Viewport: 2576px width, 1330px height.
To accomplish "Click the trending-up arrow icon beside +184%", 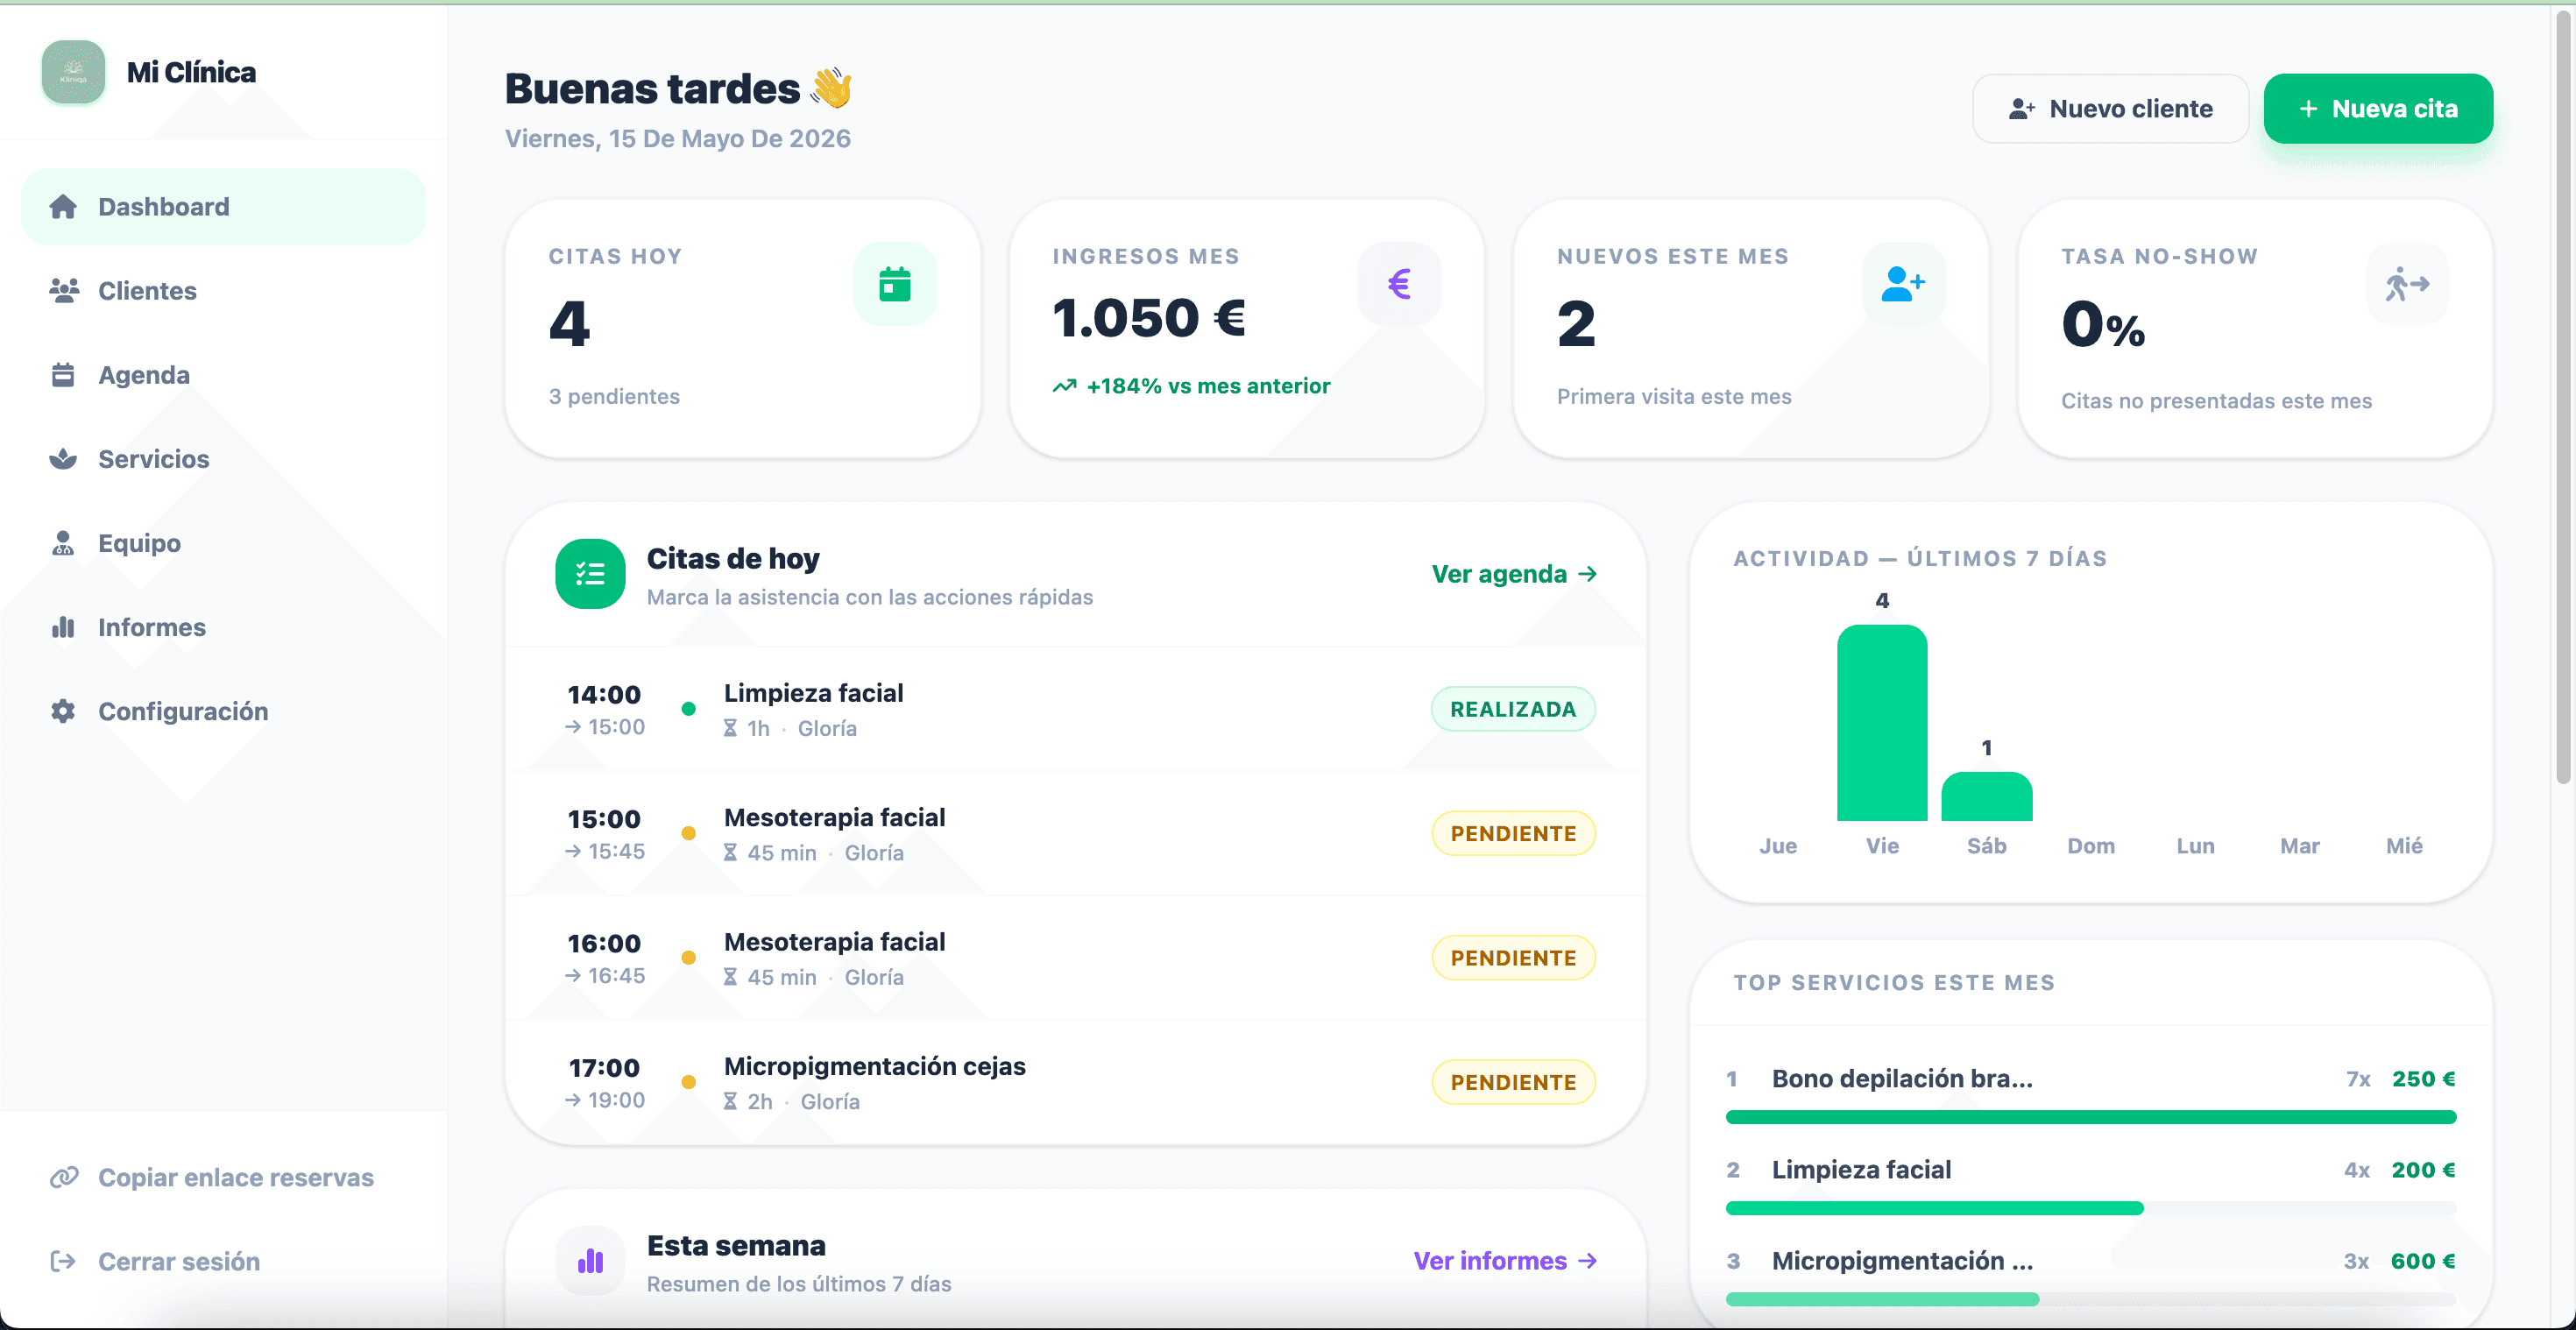I will coord(1064,386).
